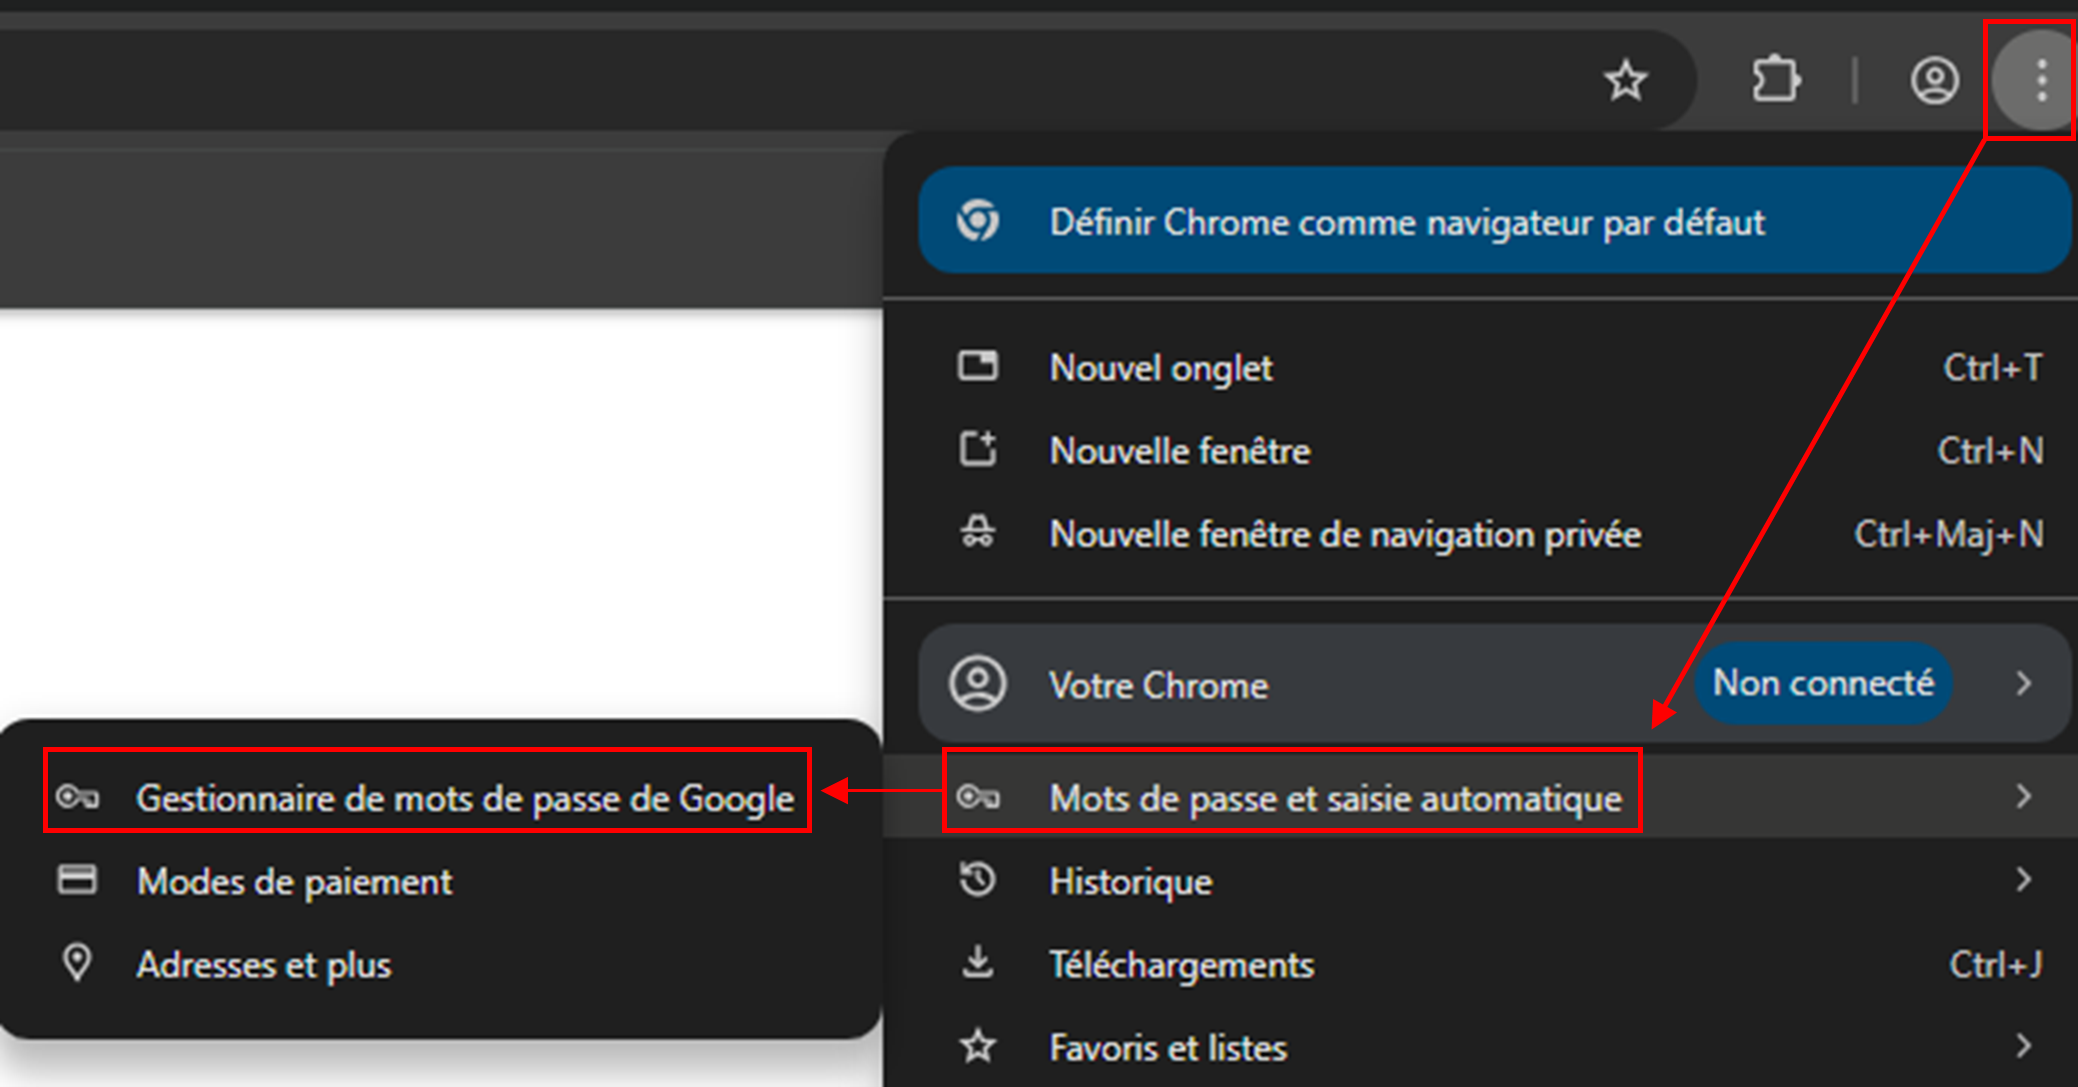Bookmark this page with the star icon

1626,80
